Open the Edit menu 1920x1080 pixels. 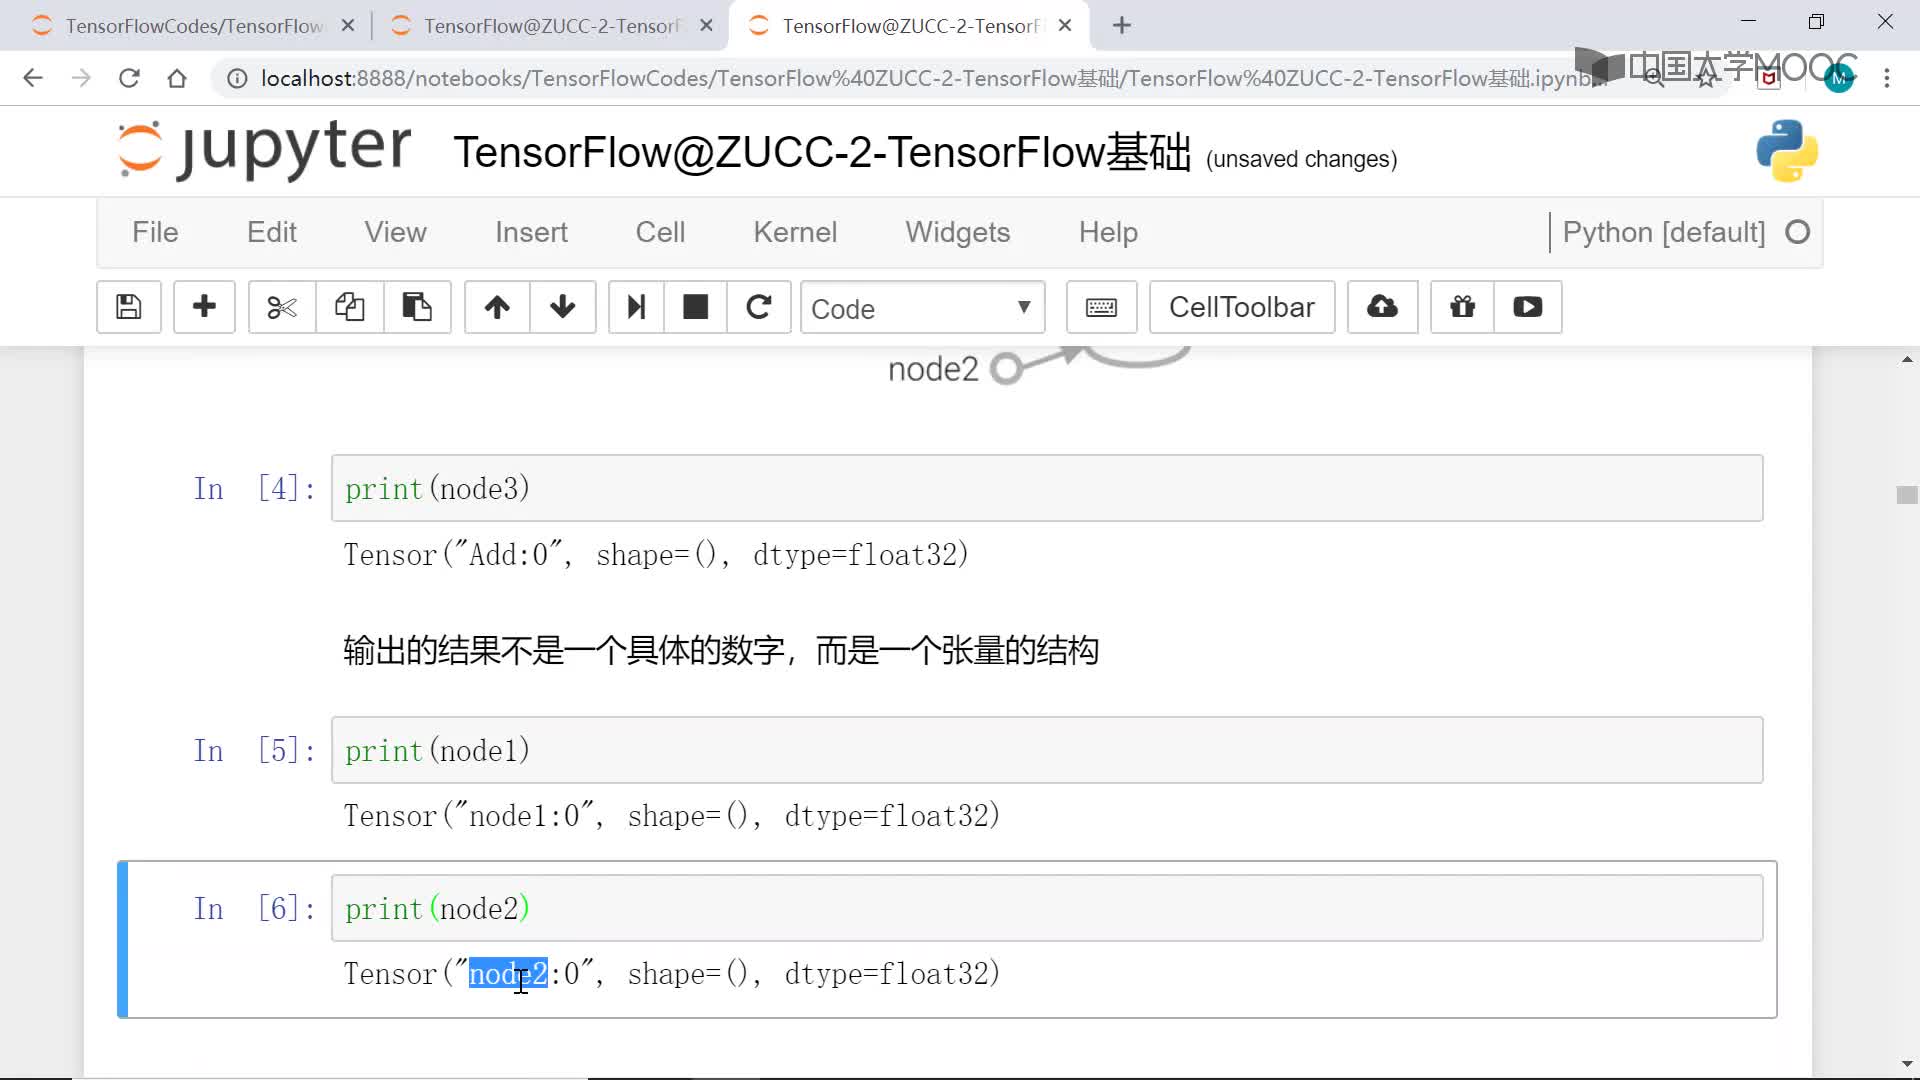(272, 232)
